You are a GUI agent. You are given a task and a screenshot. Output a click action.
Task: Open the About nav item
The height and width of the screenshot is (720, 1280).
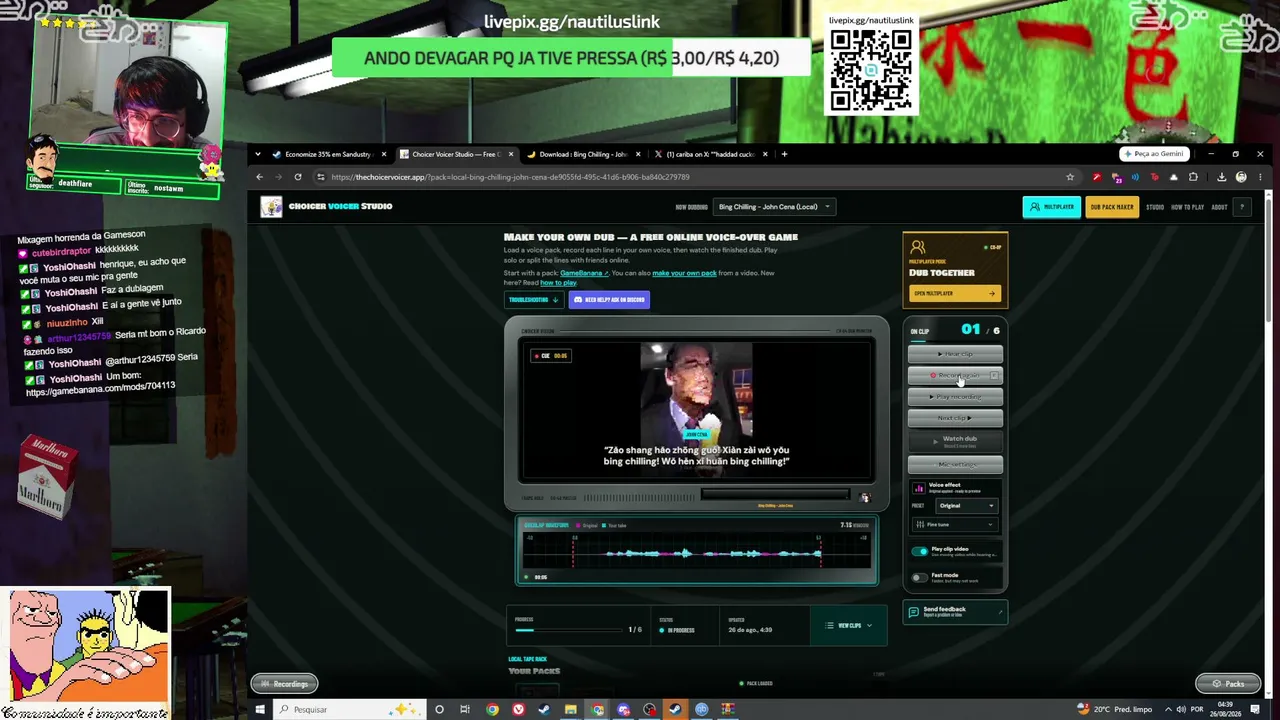1219,207
